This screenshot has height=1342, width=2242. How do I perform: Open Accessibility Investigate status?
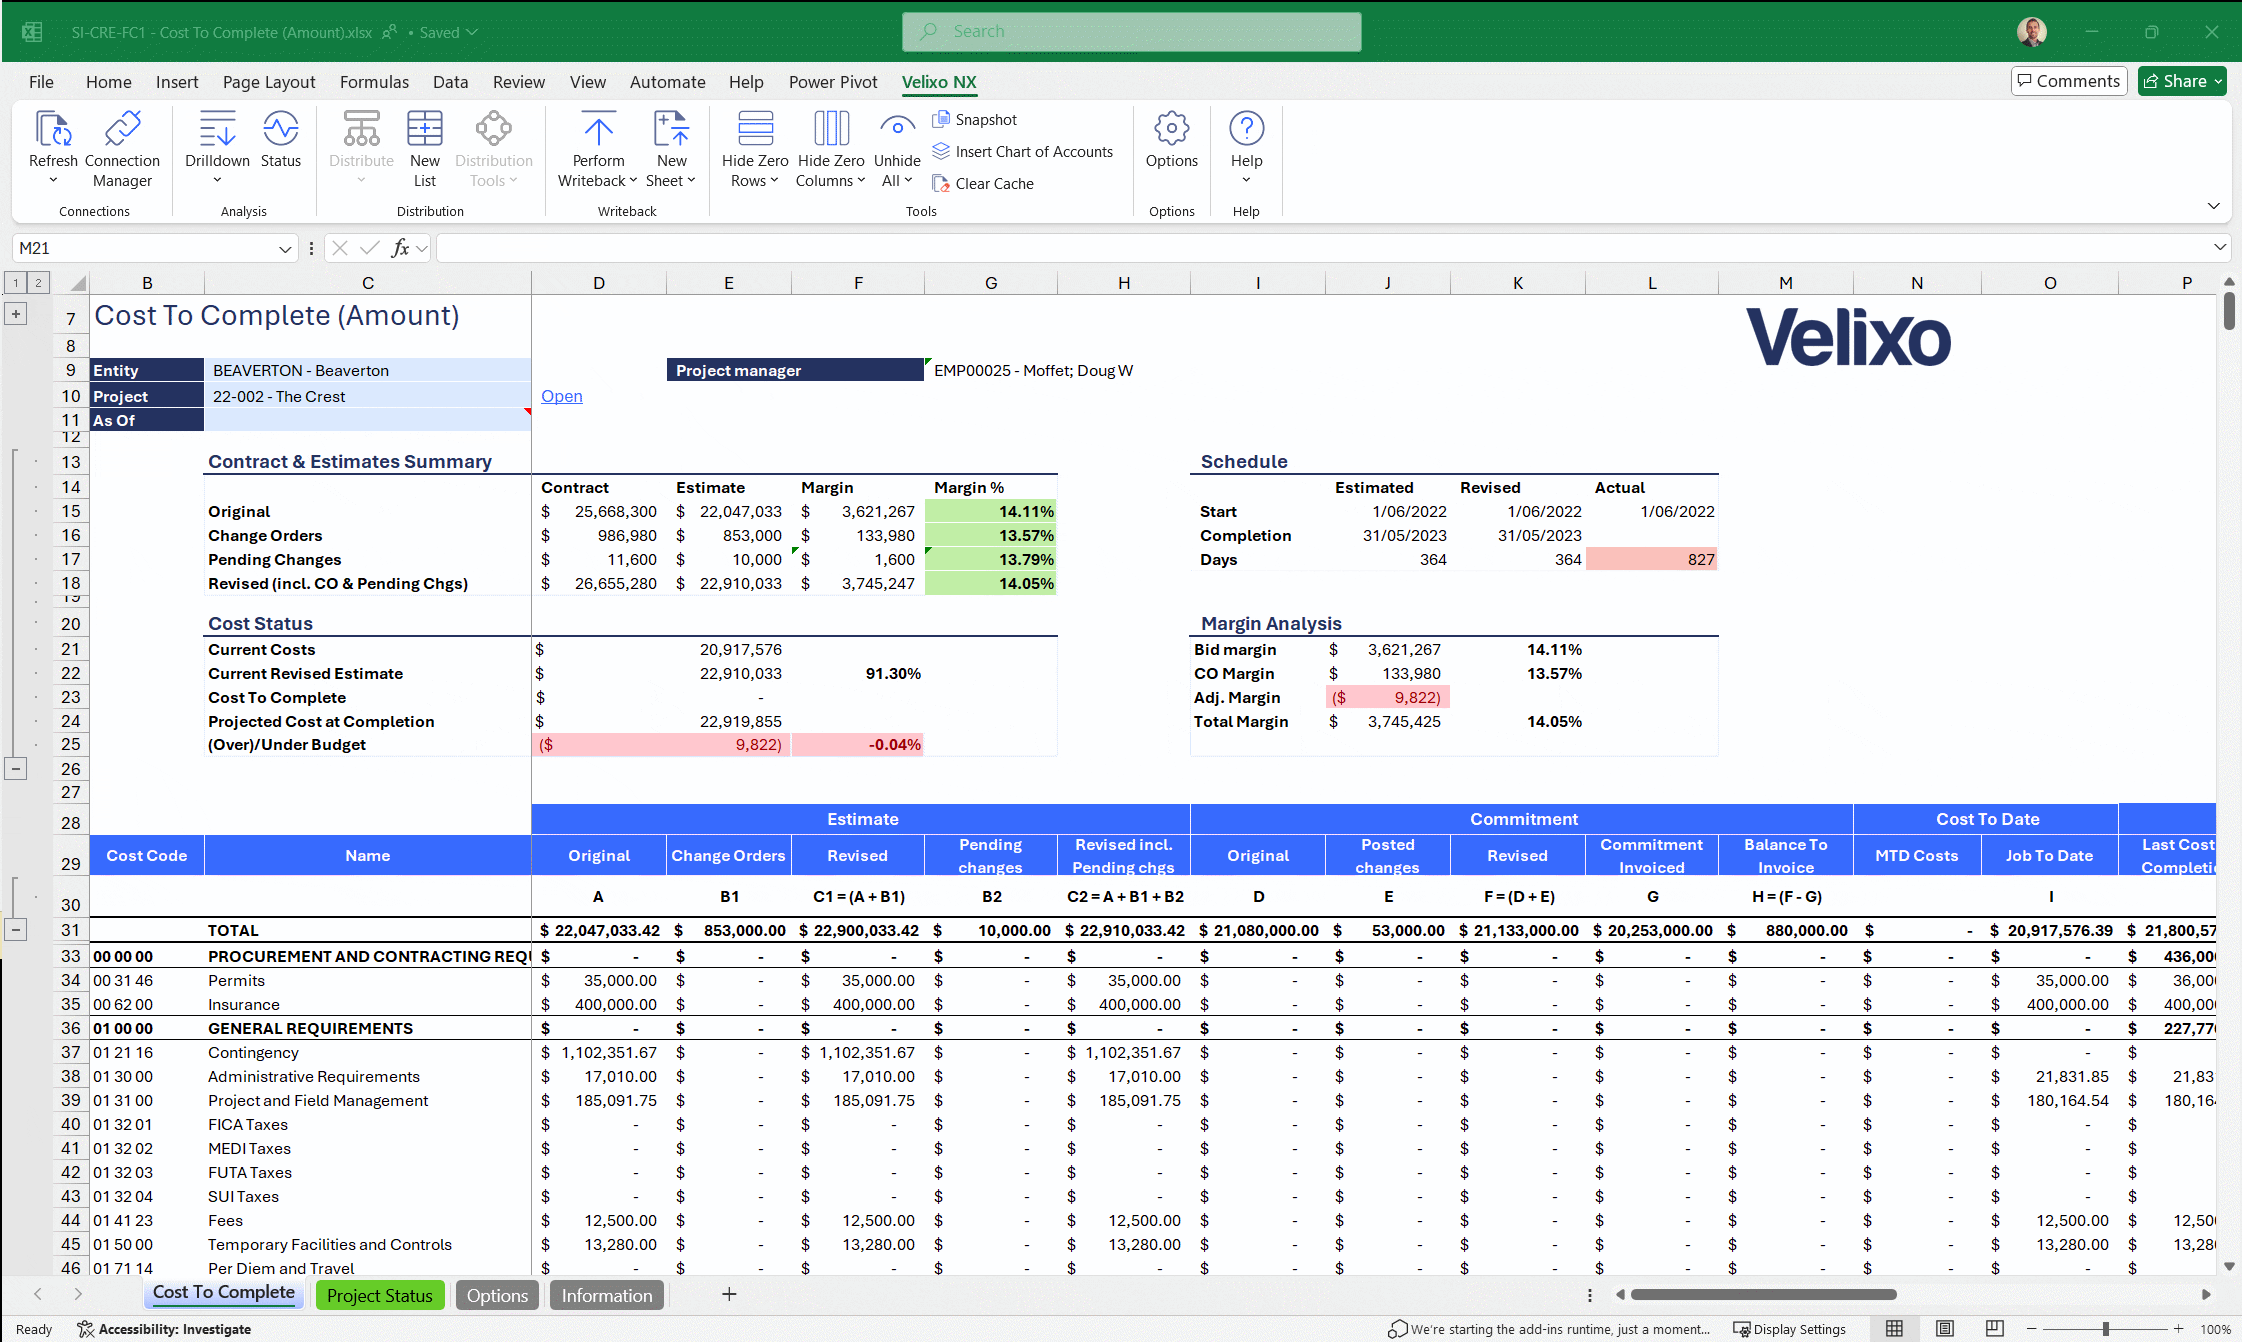coord(164,1329)
